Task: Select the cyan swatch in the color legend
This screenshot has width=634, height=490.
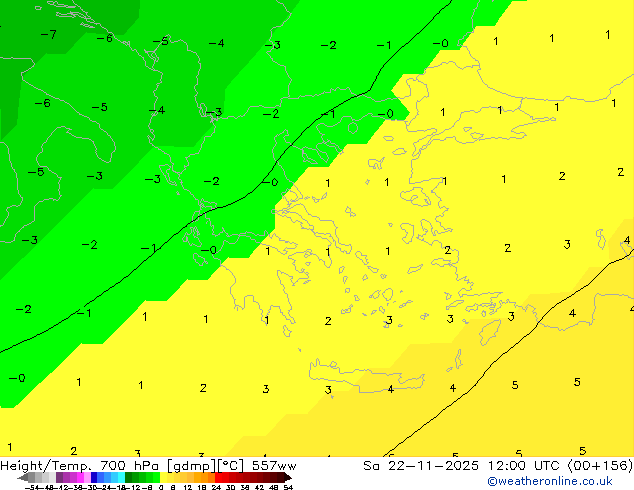Action: [x=121, y=478]
